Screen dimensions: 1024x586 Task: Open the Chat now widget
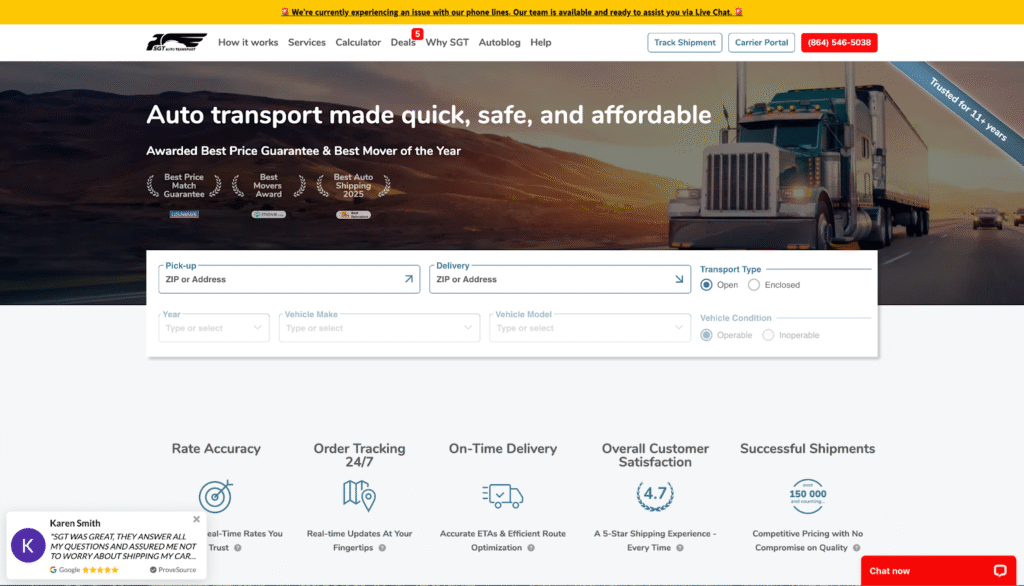938,570
